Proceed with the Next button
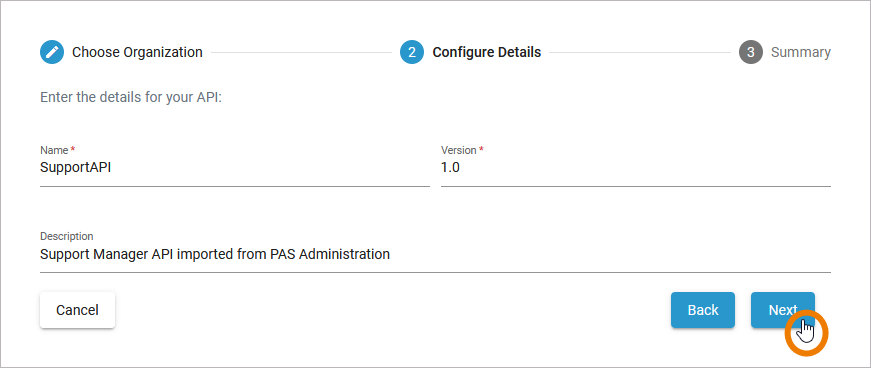The width and height of the screenshot is (871, 368). pyautogui.click(x=783, y=310)
